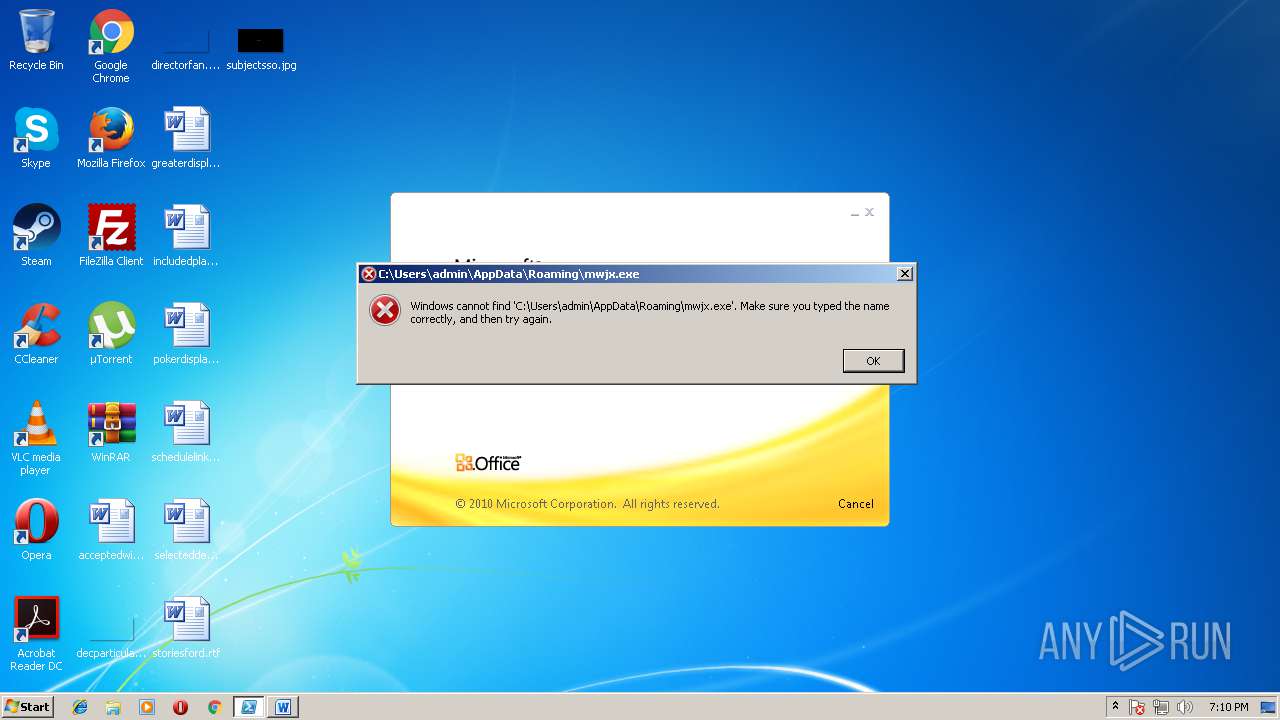Screen dimensions: 1280x720
Task: Open the 7:10 PM clock
Action: pos(1228,707)
